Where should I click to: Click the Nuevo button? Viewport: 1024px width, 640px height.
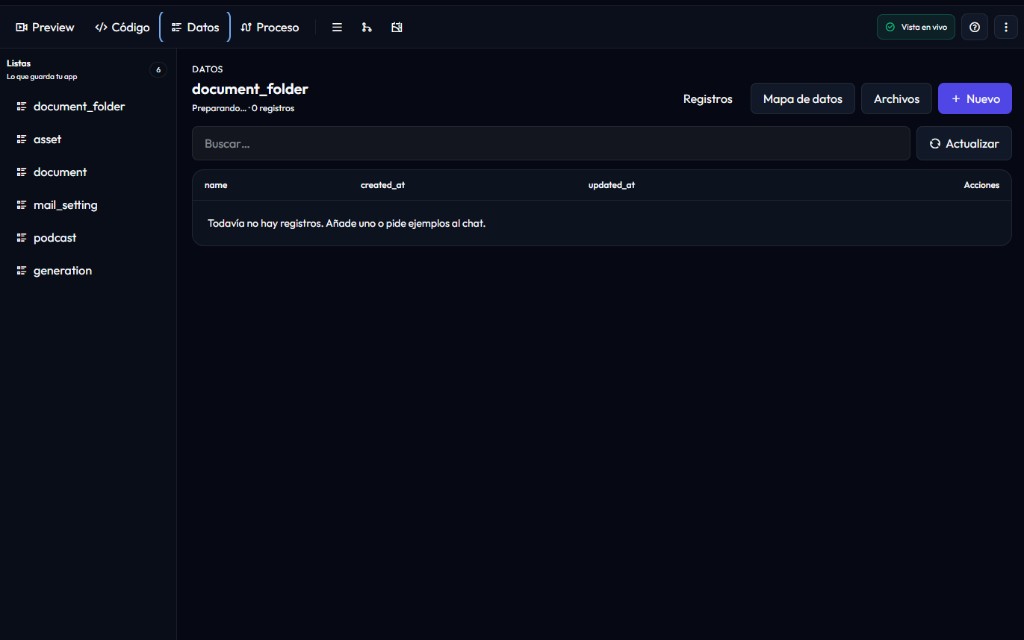[974, 99]
